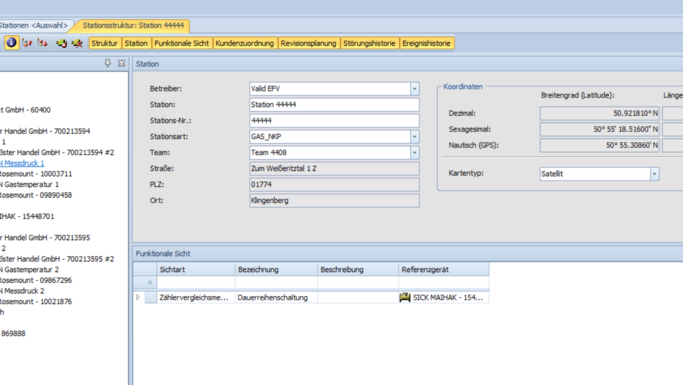
Task: Select tree item Messdruck 2
Action: pos(22,291)
